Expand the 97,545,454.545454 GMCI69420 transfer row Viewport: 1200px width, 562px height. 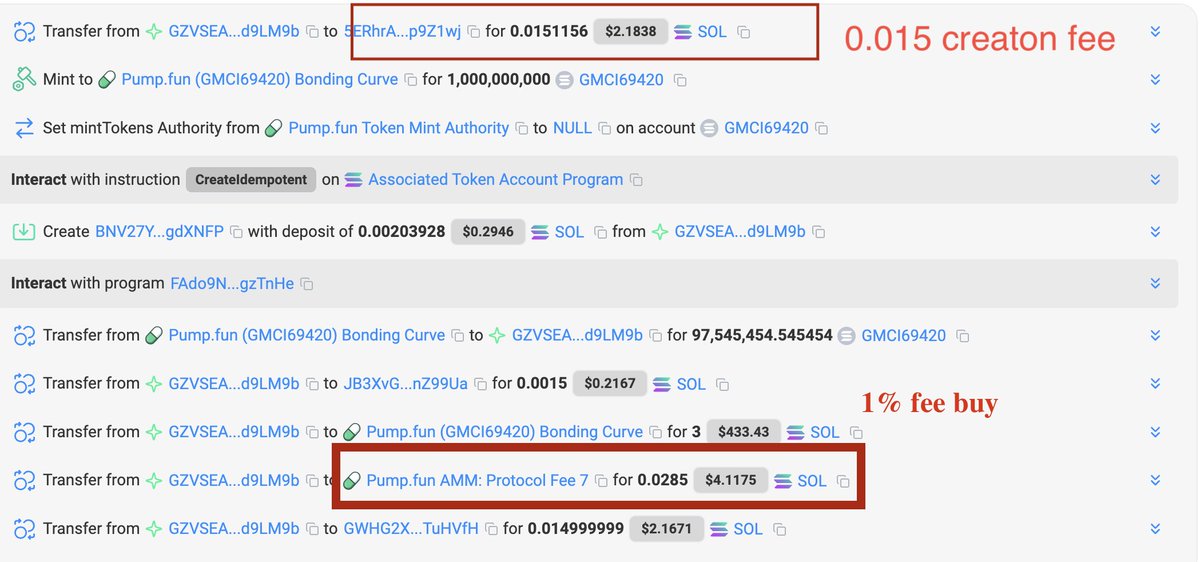(x=1155, y=336)
